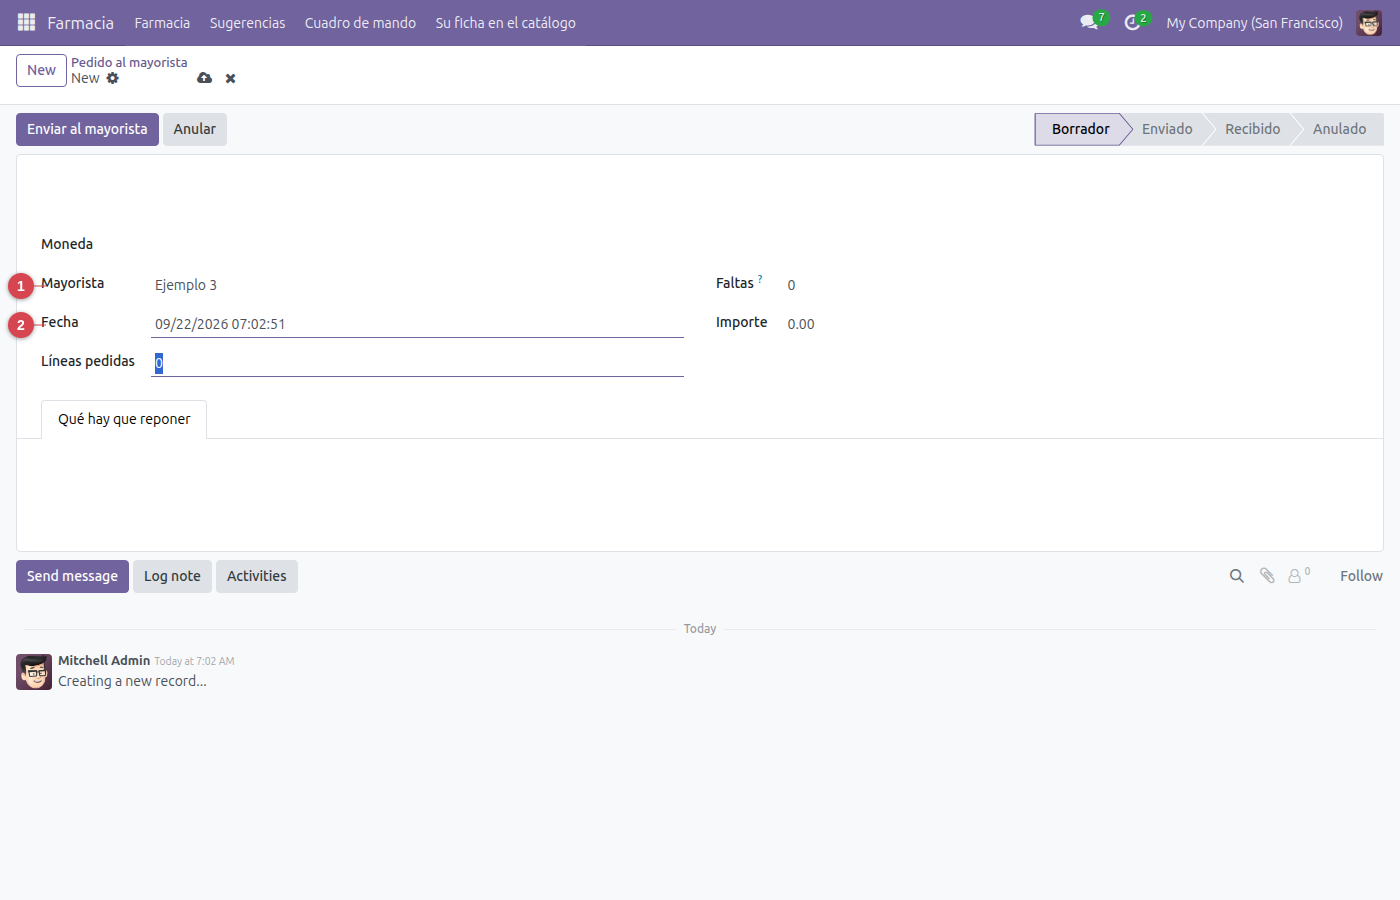Attach files with the paperclip icon
The width and height of the screenshot is (1400, 900).
[x=1267, y=576]
